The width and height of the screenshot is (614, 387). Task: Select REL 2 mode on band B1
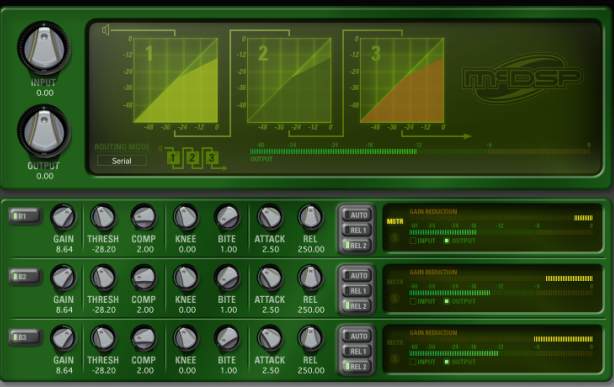(x=356, y=246)
